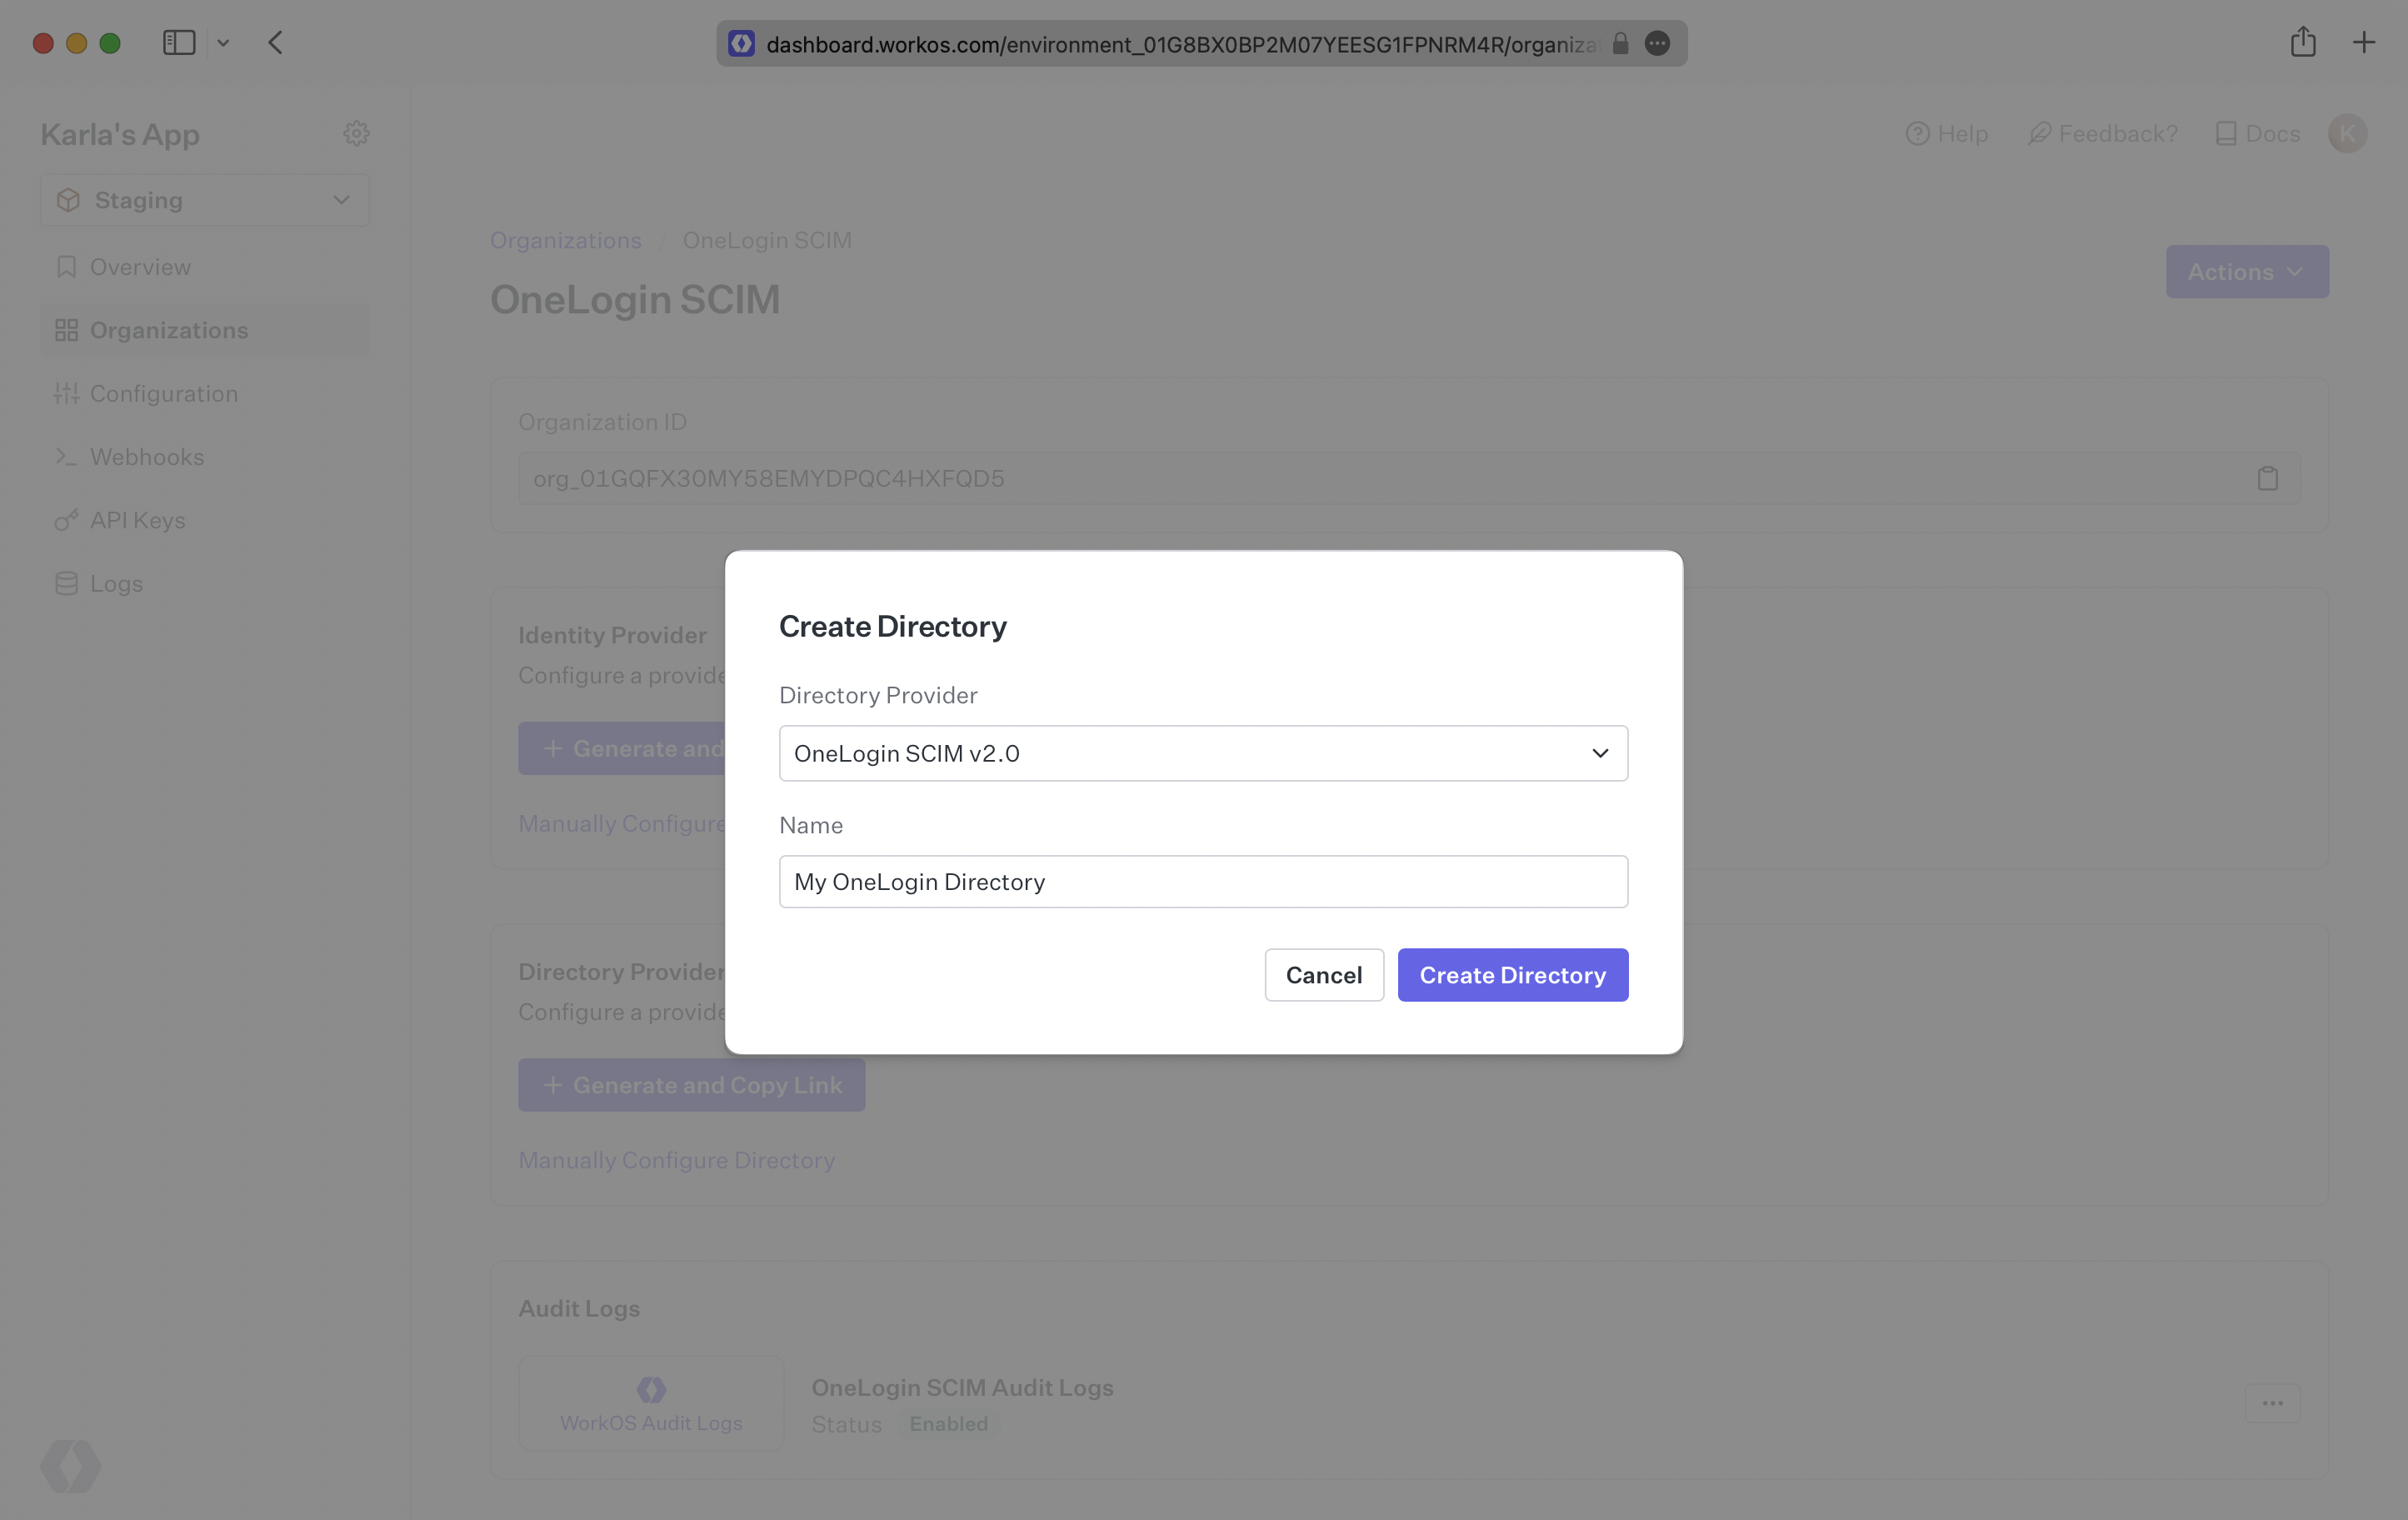2408x1520 pixels.
Task: Click the Feedback menu item
Action: point(2101,133)
